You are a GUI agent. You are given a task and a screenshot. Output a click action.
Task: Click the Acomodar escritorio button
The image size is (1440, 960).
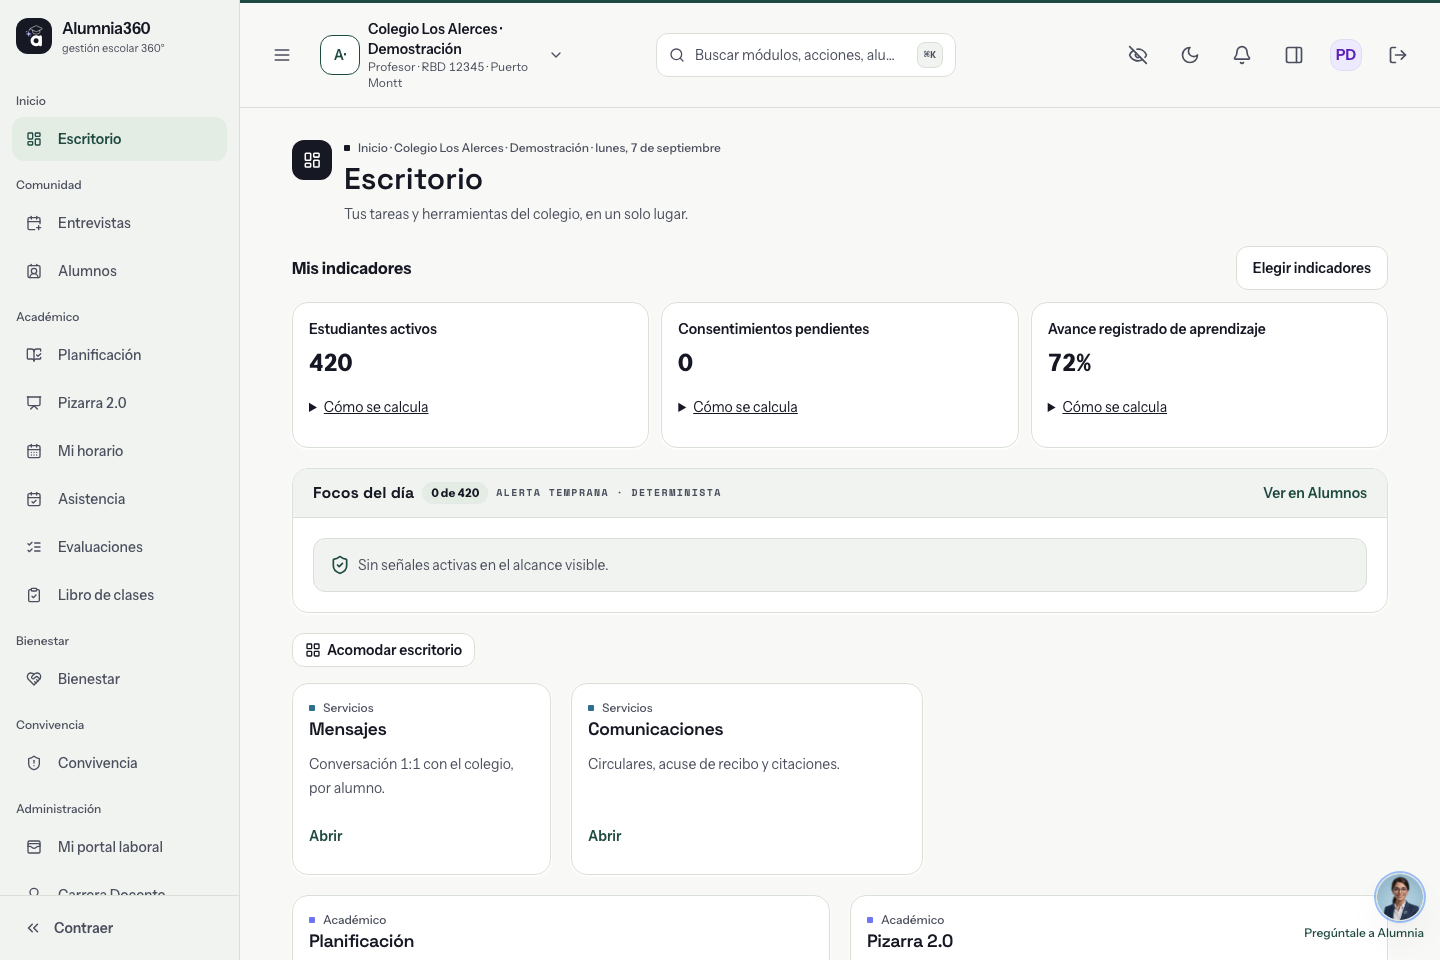pos(383,650)
